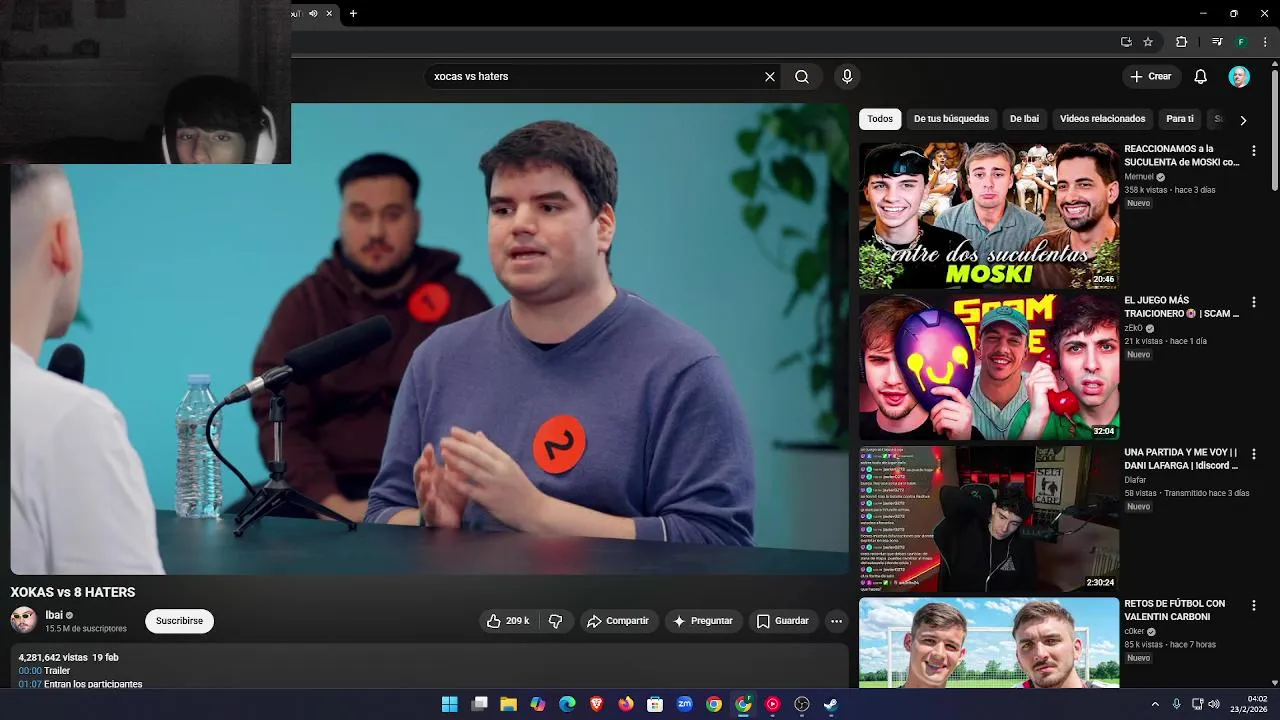Open YouTube notifications bell
1280x720 pixels.
(1201, 76)
